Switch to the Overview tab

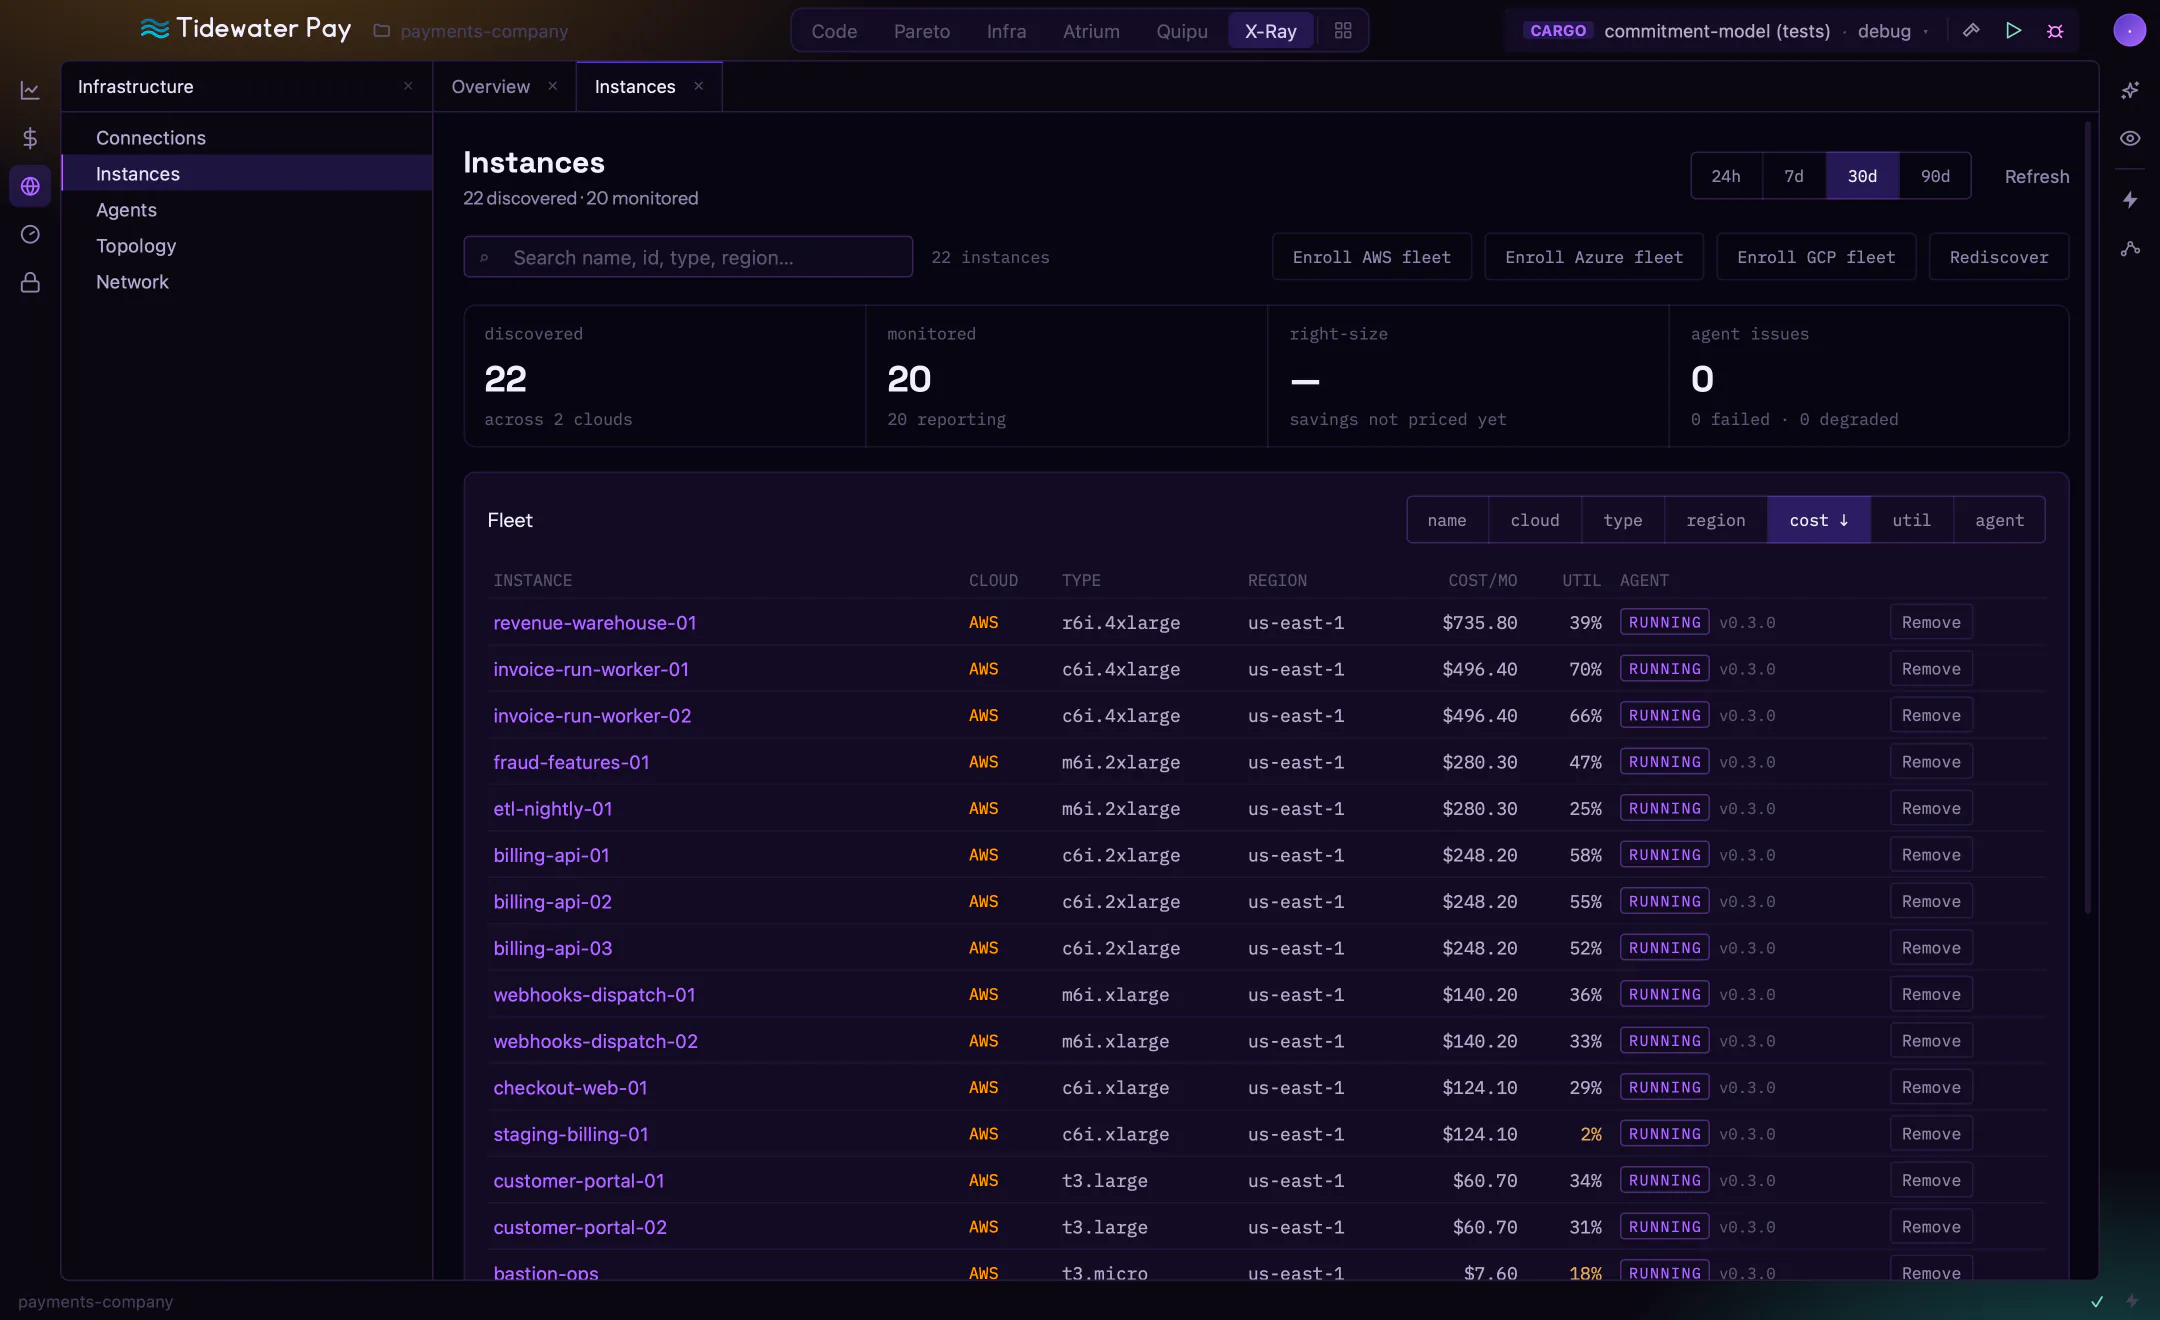(x=490, y=87)
